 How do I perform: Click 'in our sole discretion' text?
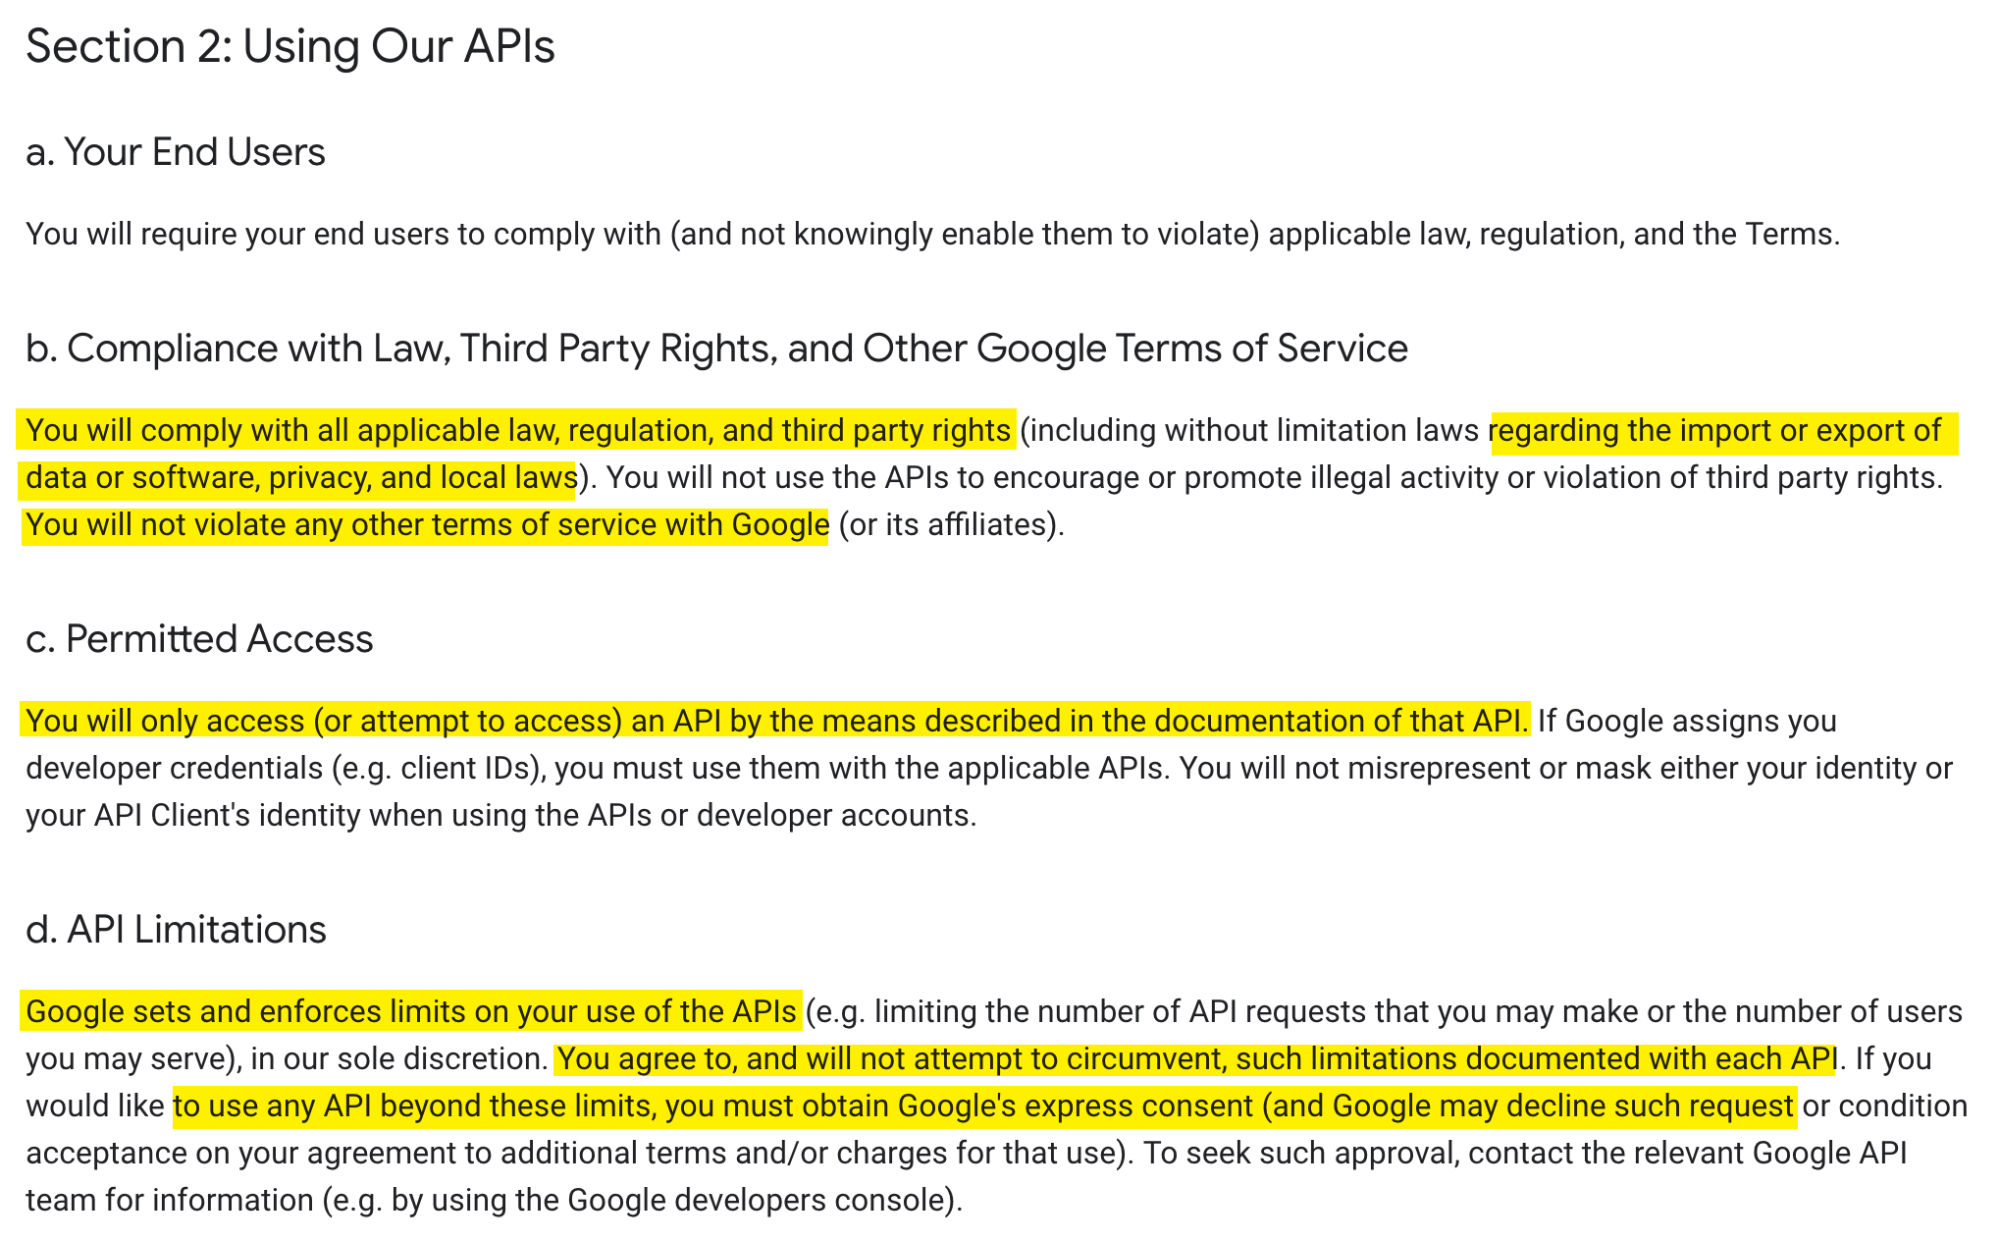(396, 1059)
